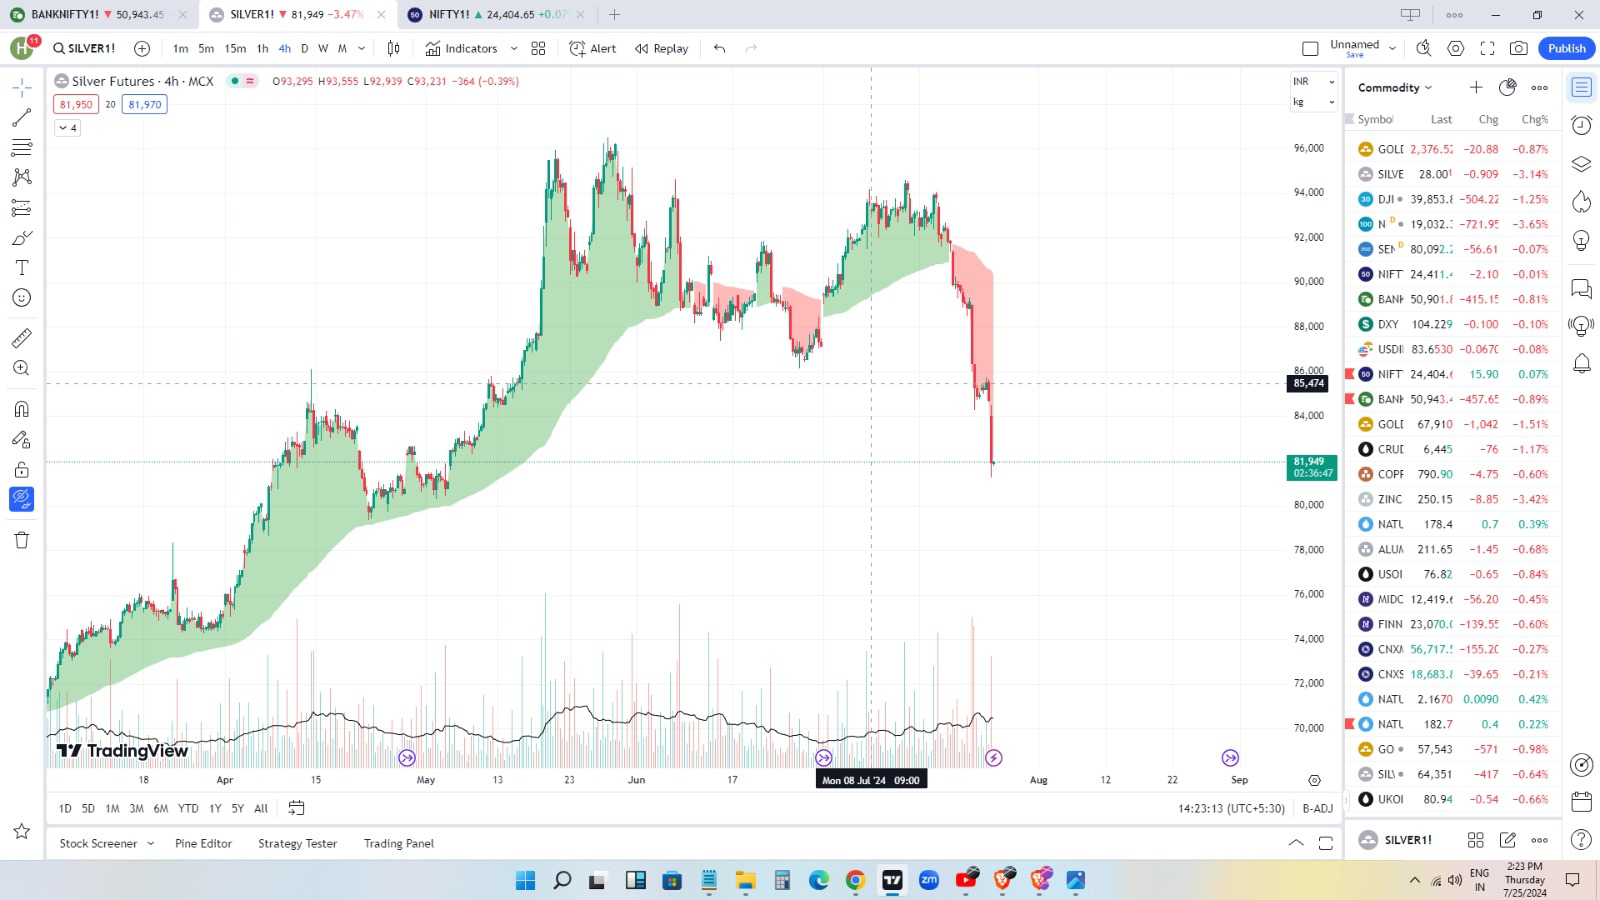Open the time interval dropdown chevron

pyautogui.click(x=362, y=48)
